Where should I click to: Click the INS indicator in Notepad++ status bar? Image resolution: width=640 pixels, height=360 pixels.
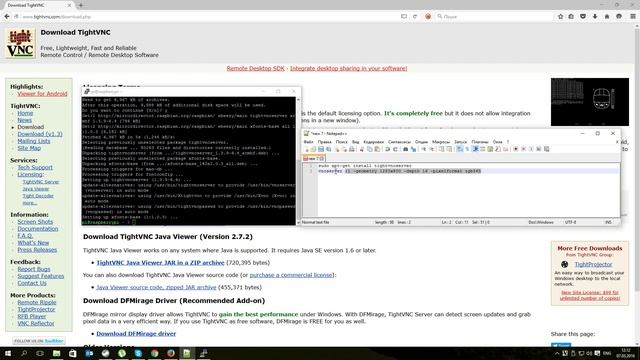point(608,222)
